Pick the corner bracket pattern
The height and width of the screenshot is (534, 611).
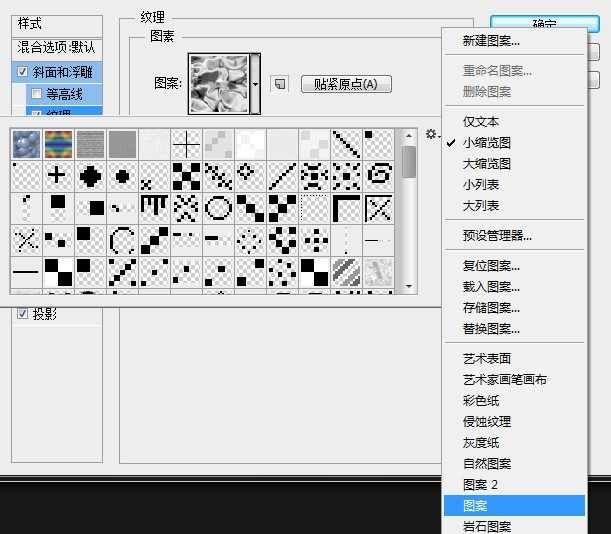point(346,208)
